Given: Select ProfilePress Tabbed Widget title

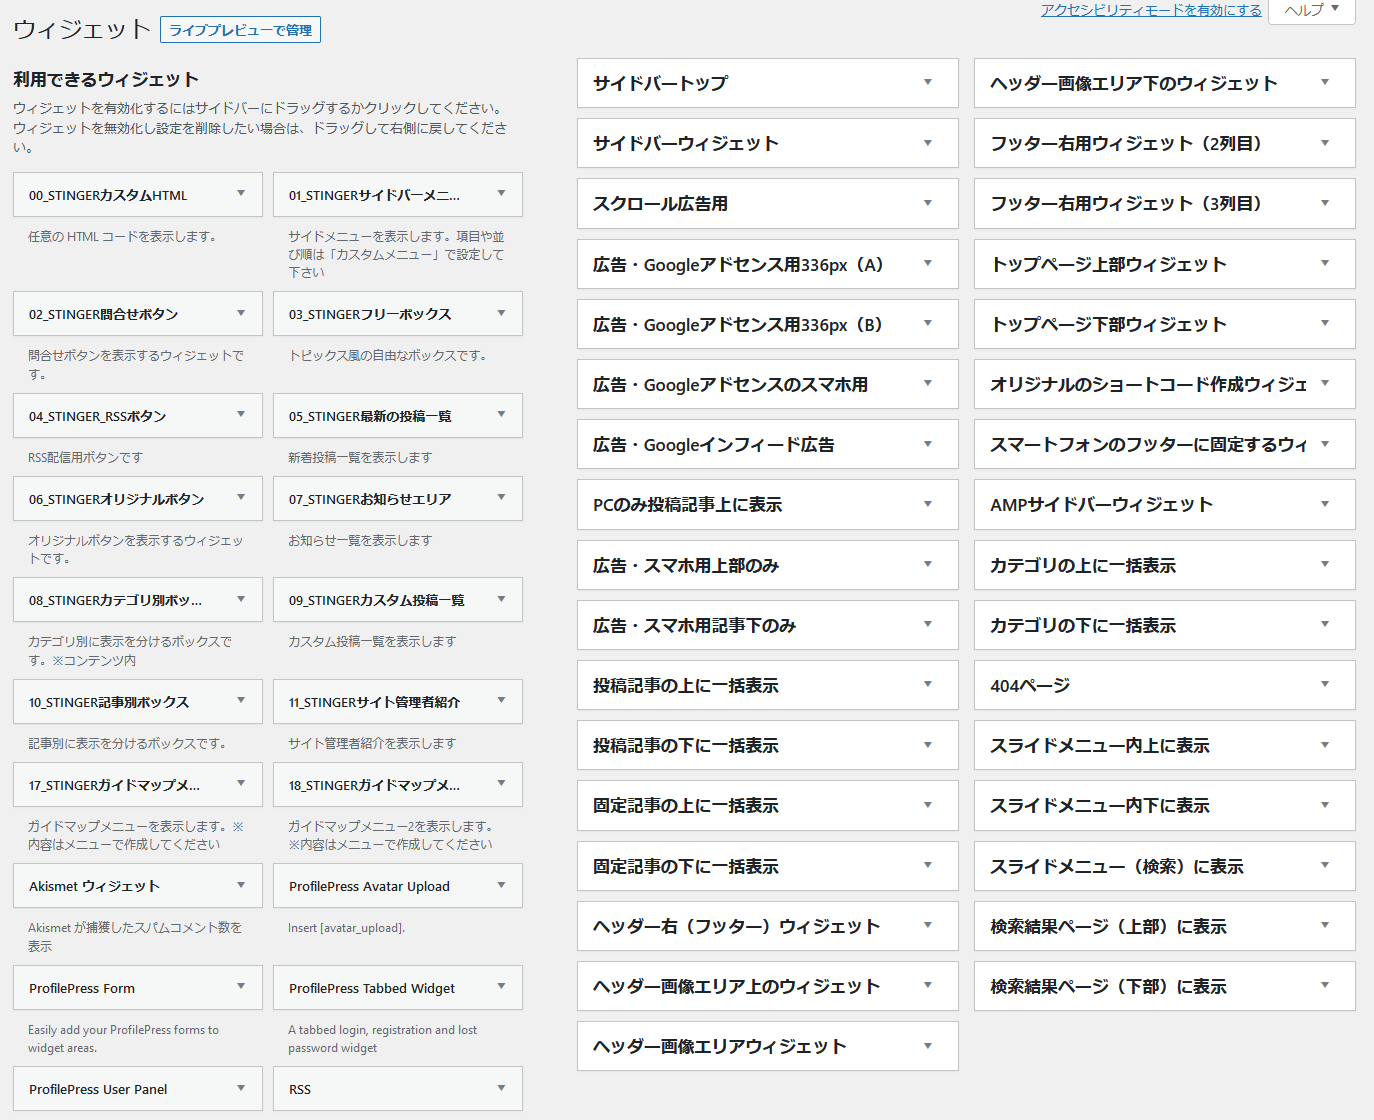Looking at the screenshot, I should tap(372, 988).
